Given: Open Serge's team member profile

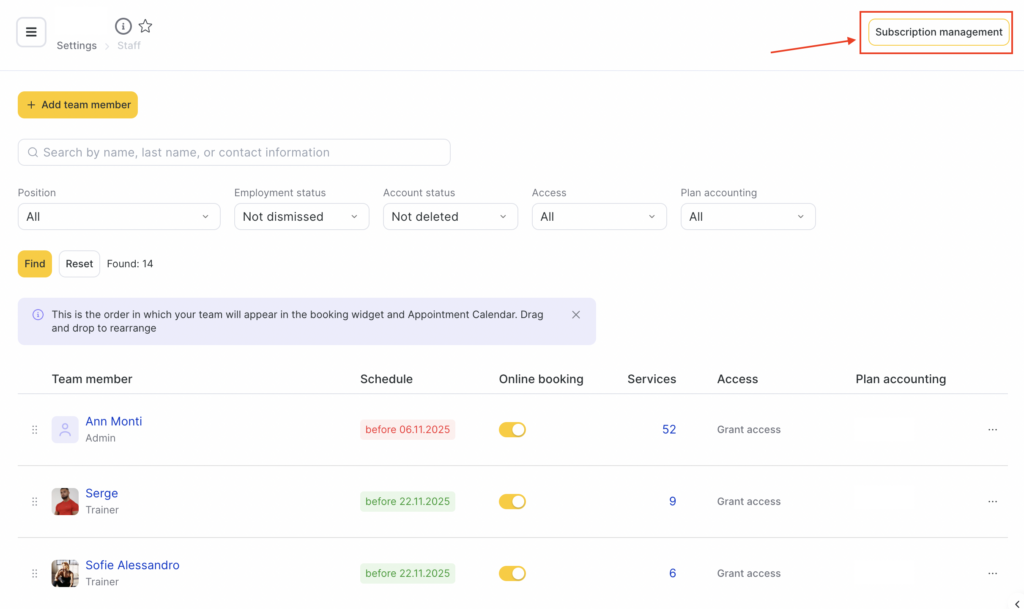Looking at the screenshot, I should pos(101,493).
